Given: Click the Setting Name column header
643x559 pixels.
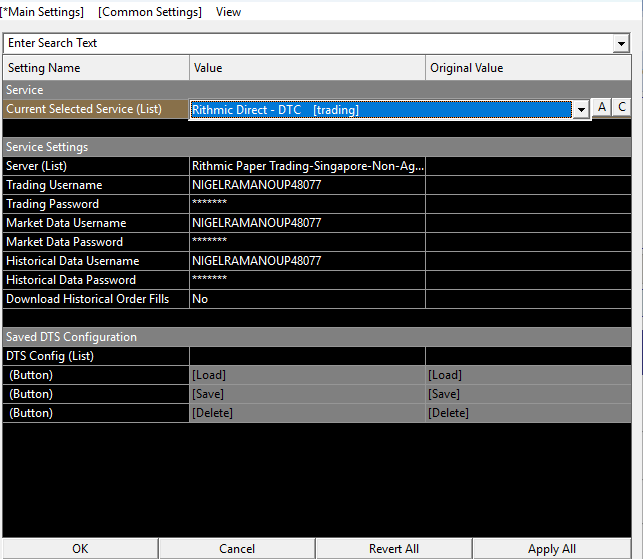Looking at the screenshot, I should 96,68.
